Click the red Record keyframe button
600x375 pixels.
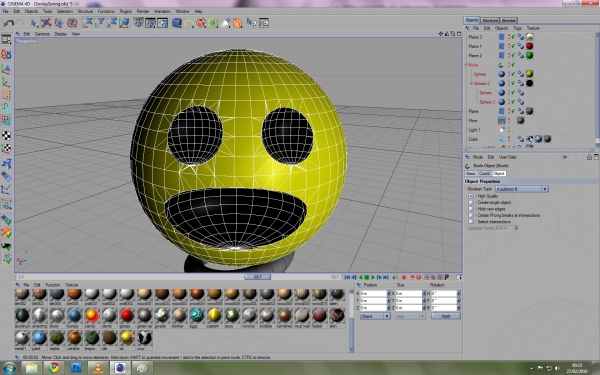[403, 277]
